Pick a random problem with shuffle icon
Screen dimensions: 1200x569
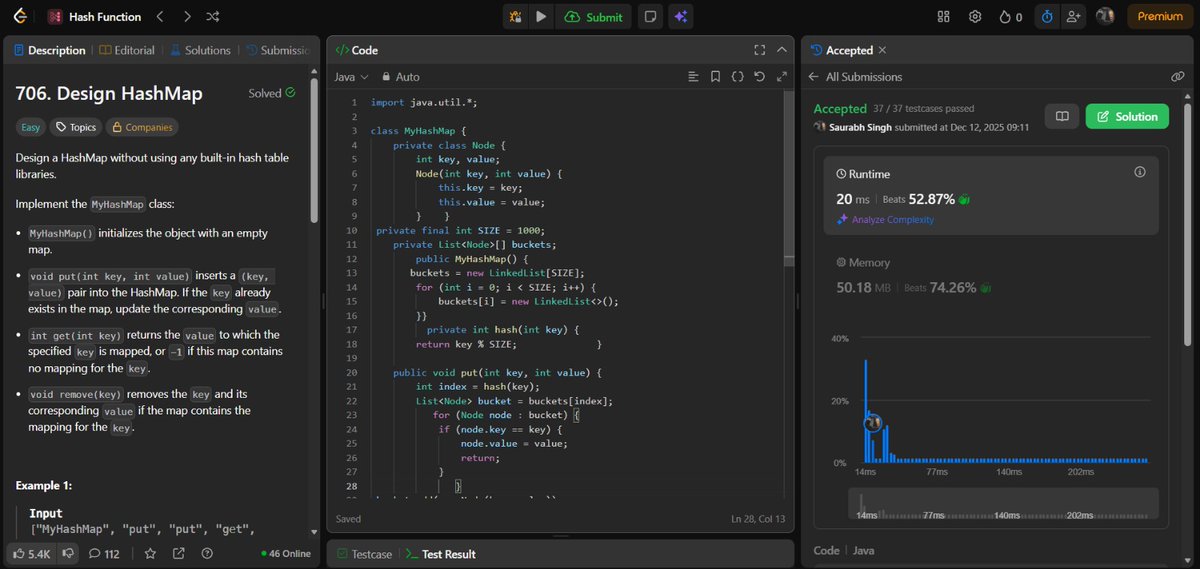coord(213,16)
